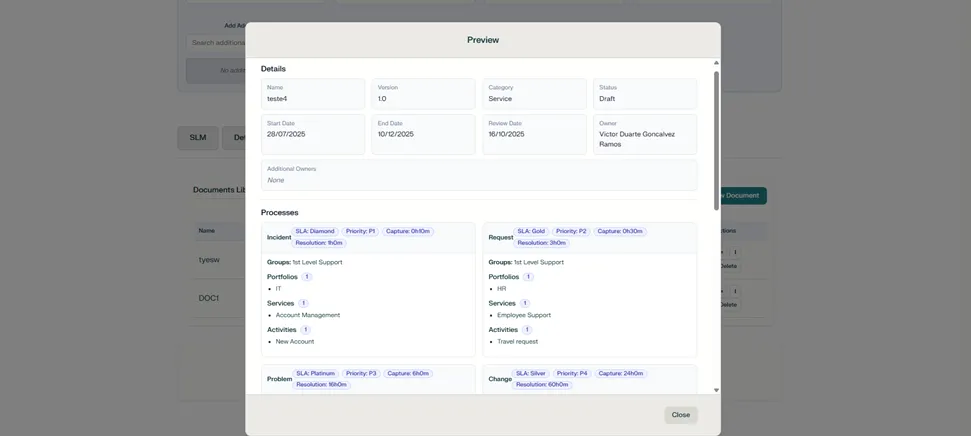Click the End Date value 10/12/2025
971x436 pixels.
click(396, 134)
